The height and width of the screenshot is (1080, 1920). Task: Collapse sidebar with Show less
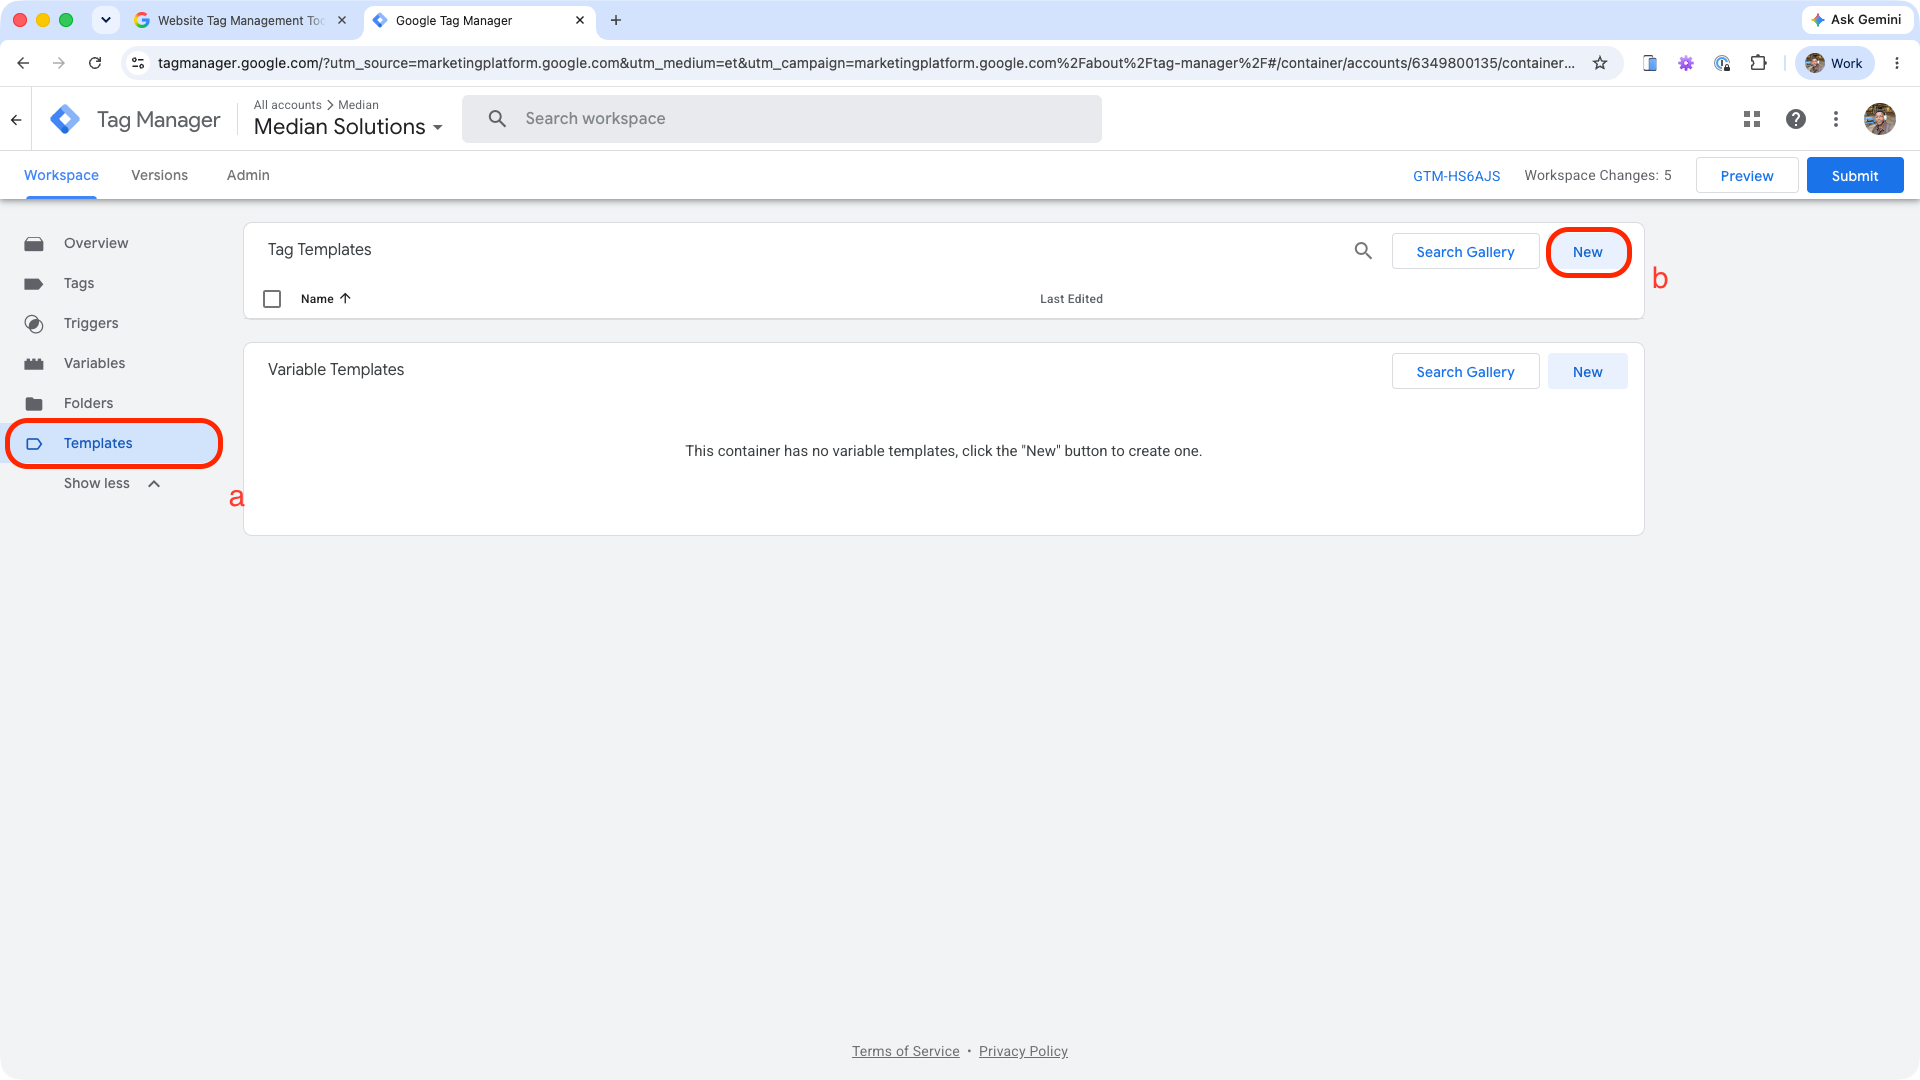pyautogui.click(x=112, y=483)
